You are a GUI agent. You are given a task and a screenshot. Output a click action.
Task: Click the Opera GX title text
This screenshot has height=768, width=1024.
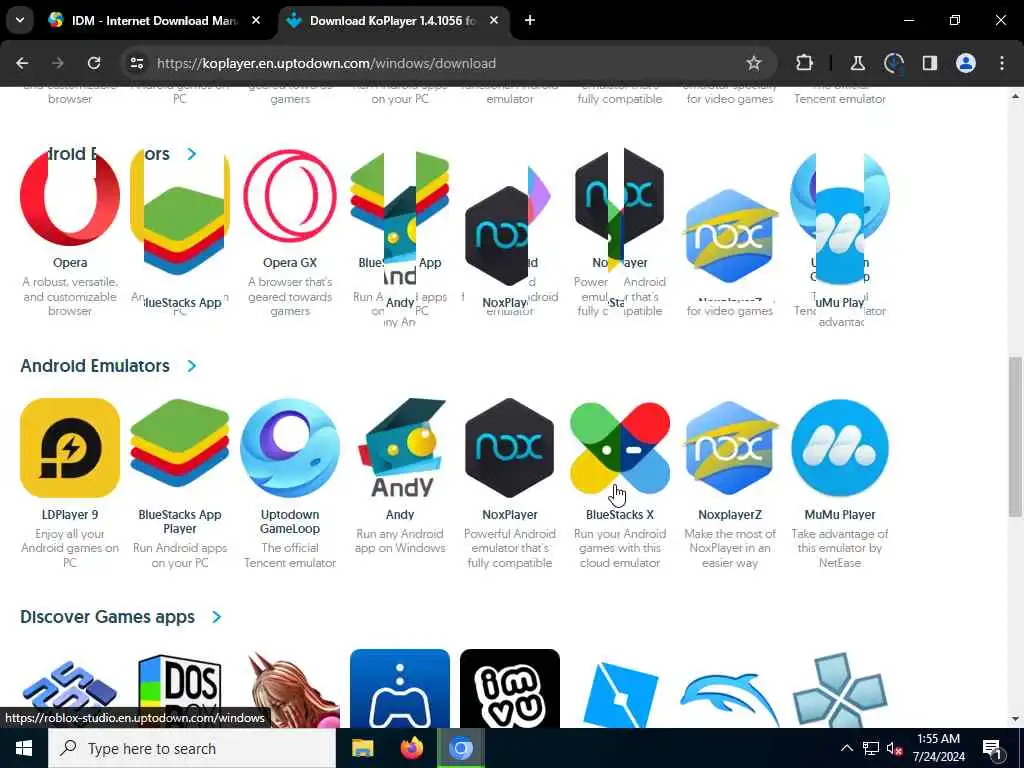pyautogui.click(x=290, y=263)
